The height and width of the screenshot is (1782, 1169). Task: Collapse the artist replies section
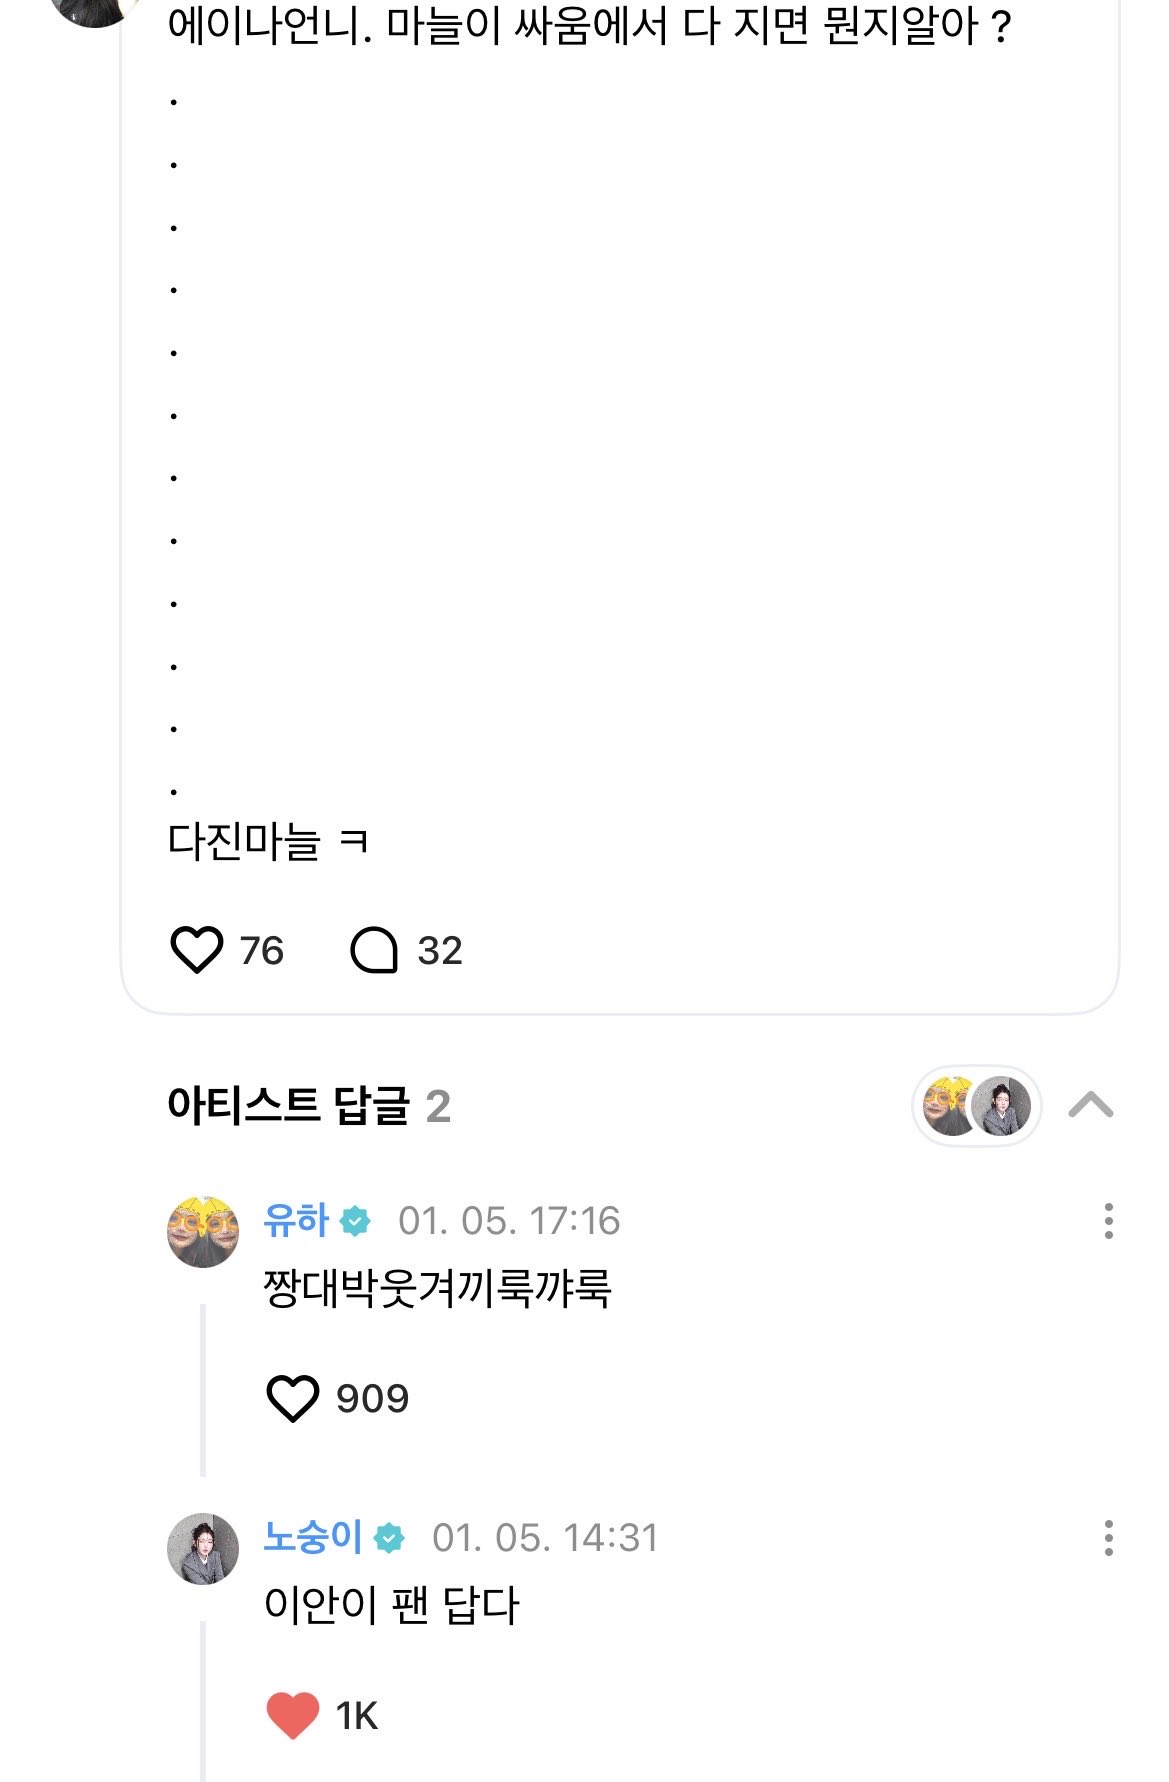point(1090,1105)
